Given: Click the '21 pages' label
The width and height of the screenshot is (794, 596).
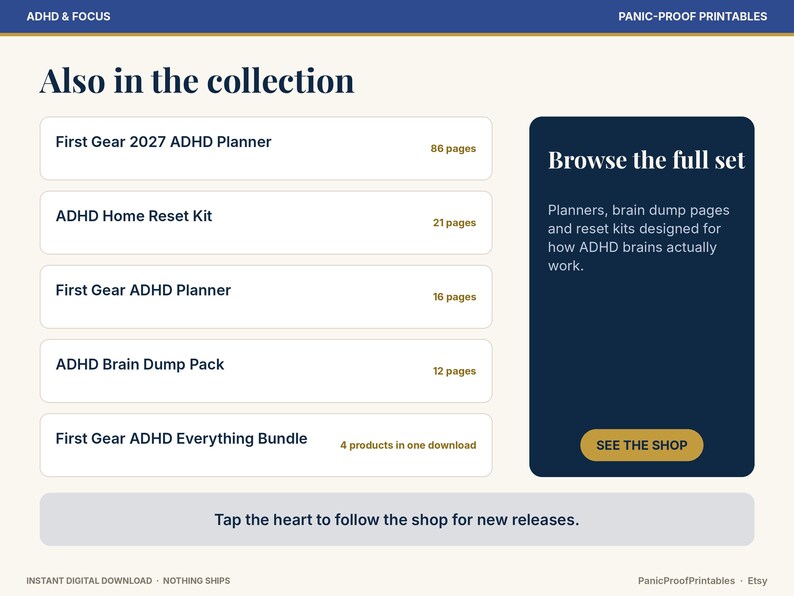Looking at the screenshot, I should (x=454, y=223).
